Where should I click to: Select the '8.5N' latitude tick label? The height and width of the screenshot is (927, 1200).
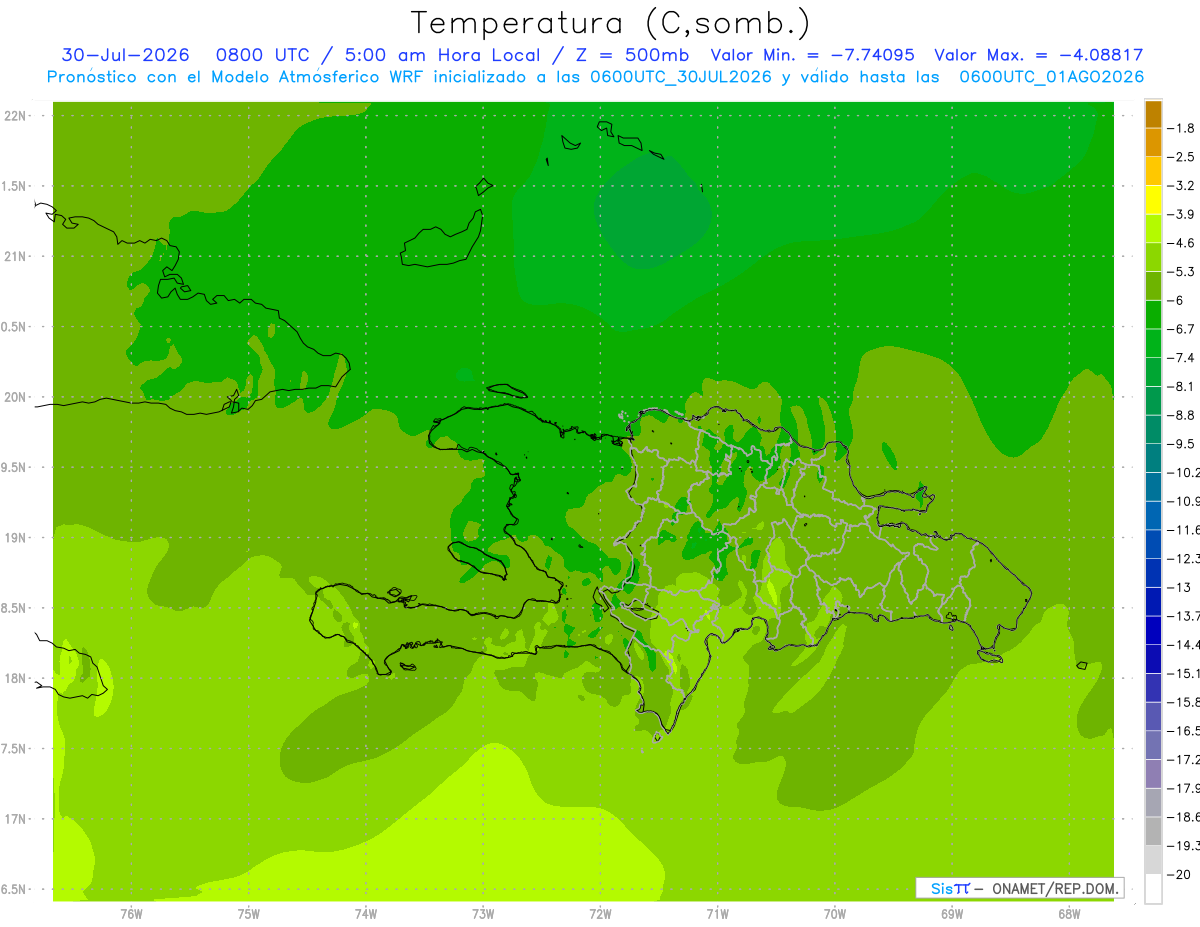14,608
